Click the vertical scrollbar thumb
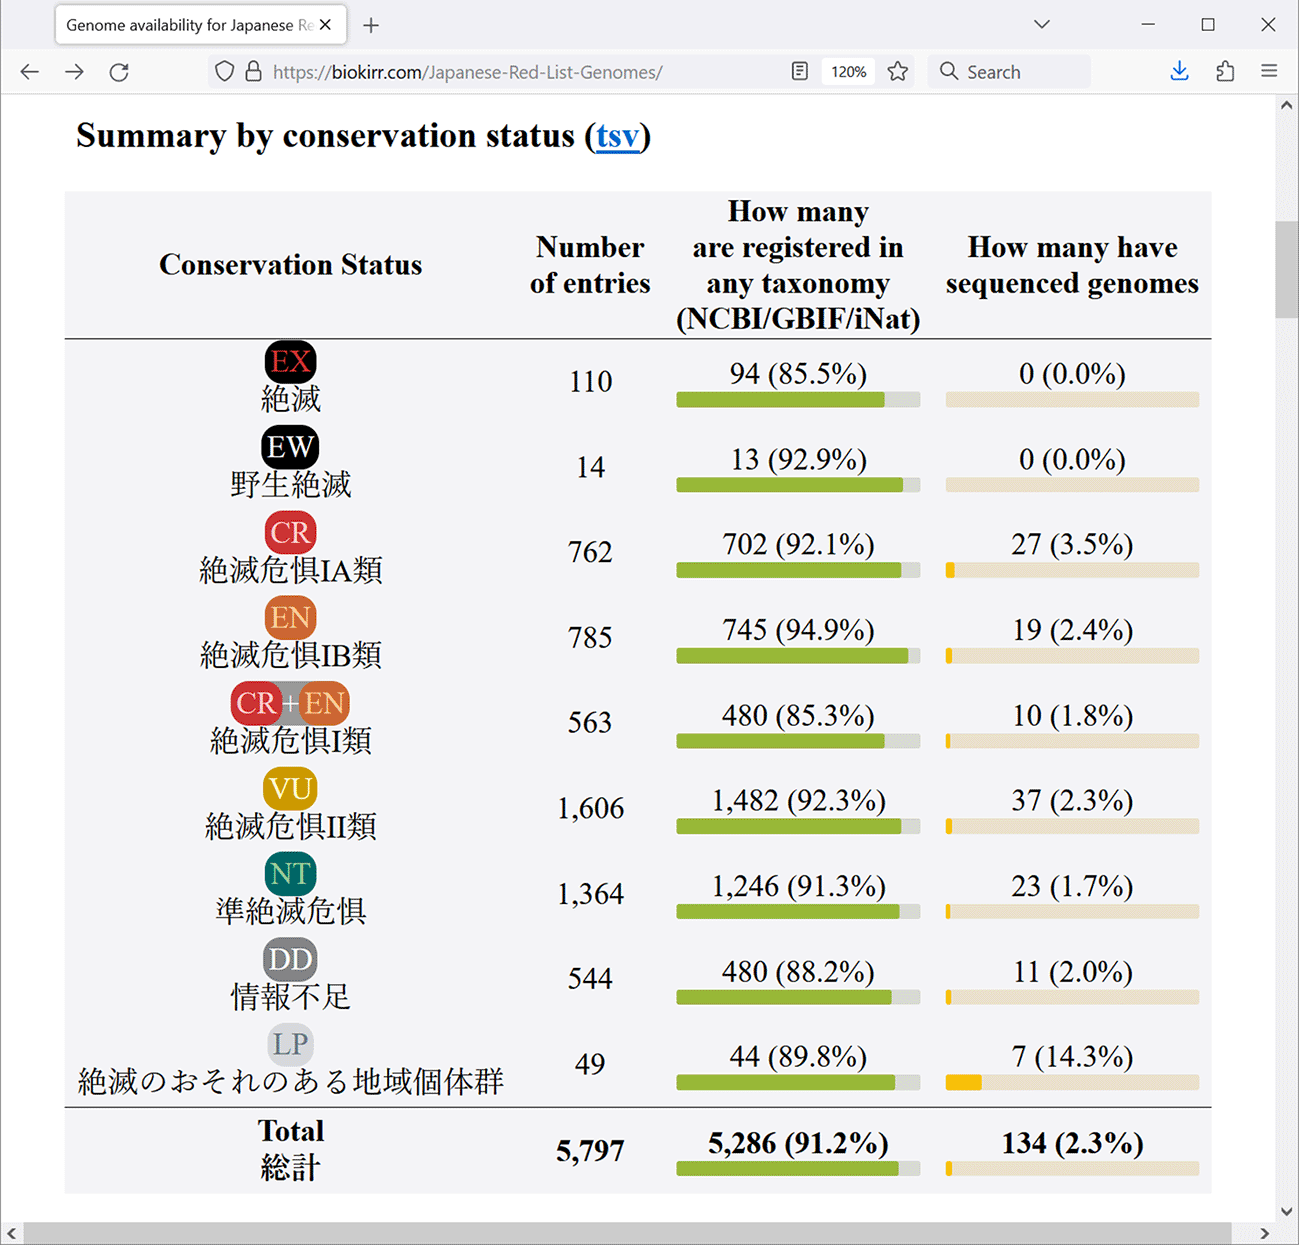This screenshot has width=1299, height=1245. point(1286,270)
